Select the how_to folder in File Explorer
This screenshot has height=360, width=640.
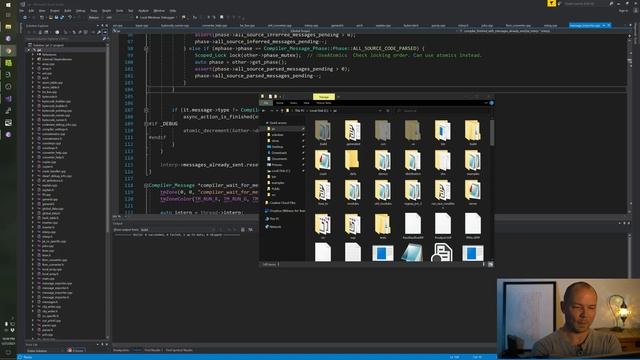coord(323,192)
